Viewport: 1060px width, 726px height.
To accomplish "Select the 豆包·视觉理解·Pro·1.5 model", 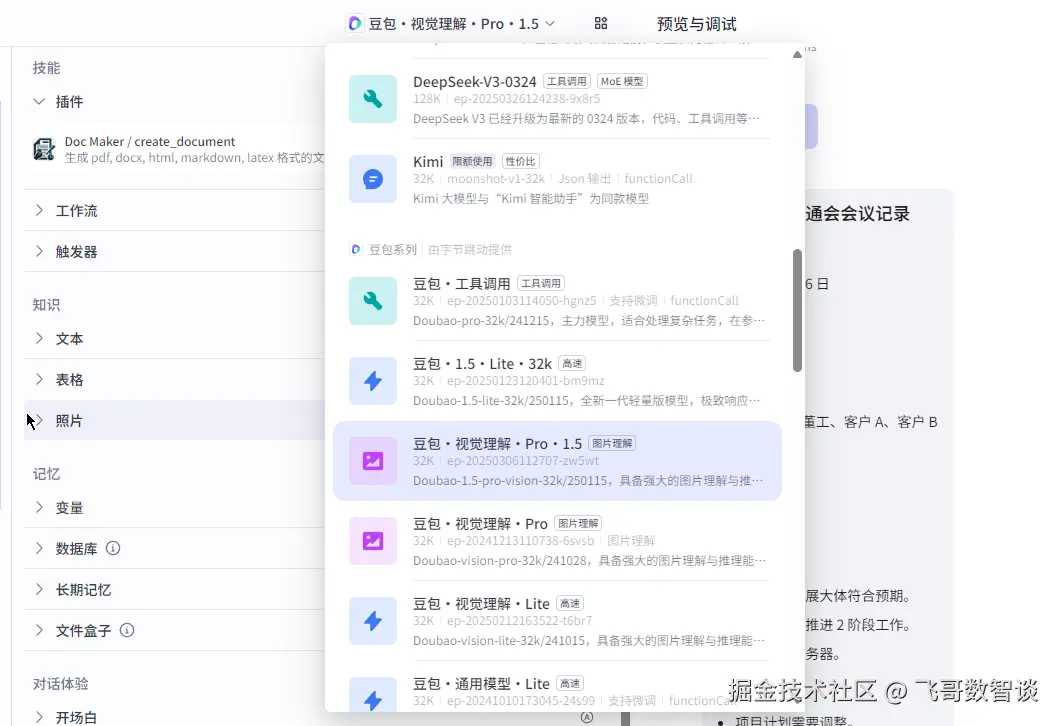I will [x=558, y=461].
